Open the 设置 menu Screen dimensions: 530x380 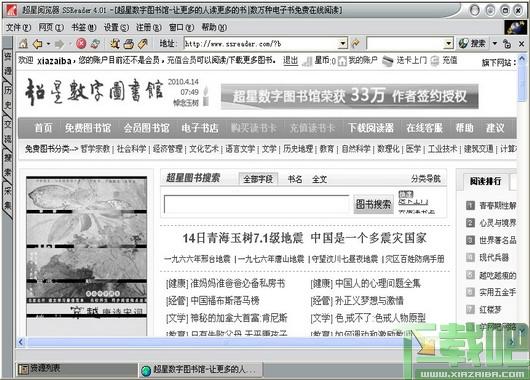tap(116, 27)
